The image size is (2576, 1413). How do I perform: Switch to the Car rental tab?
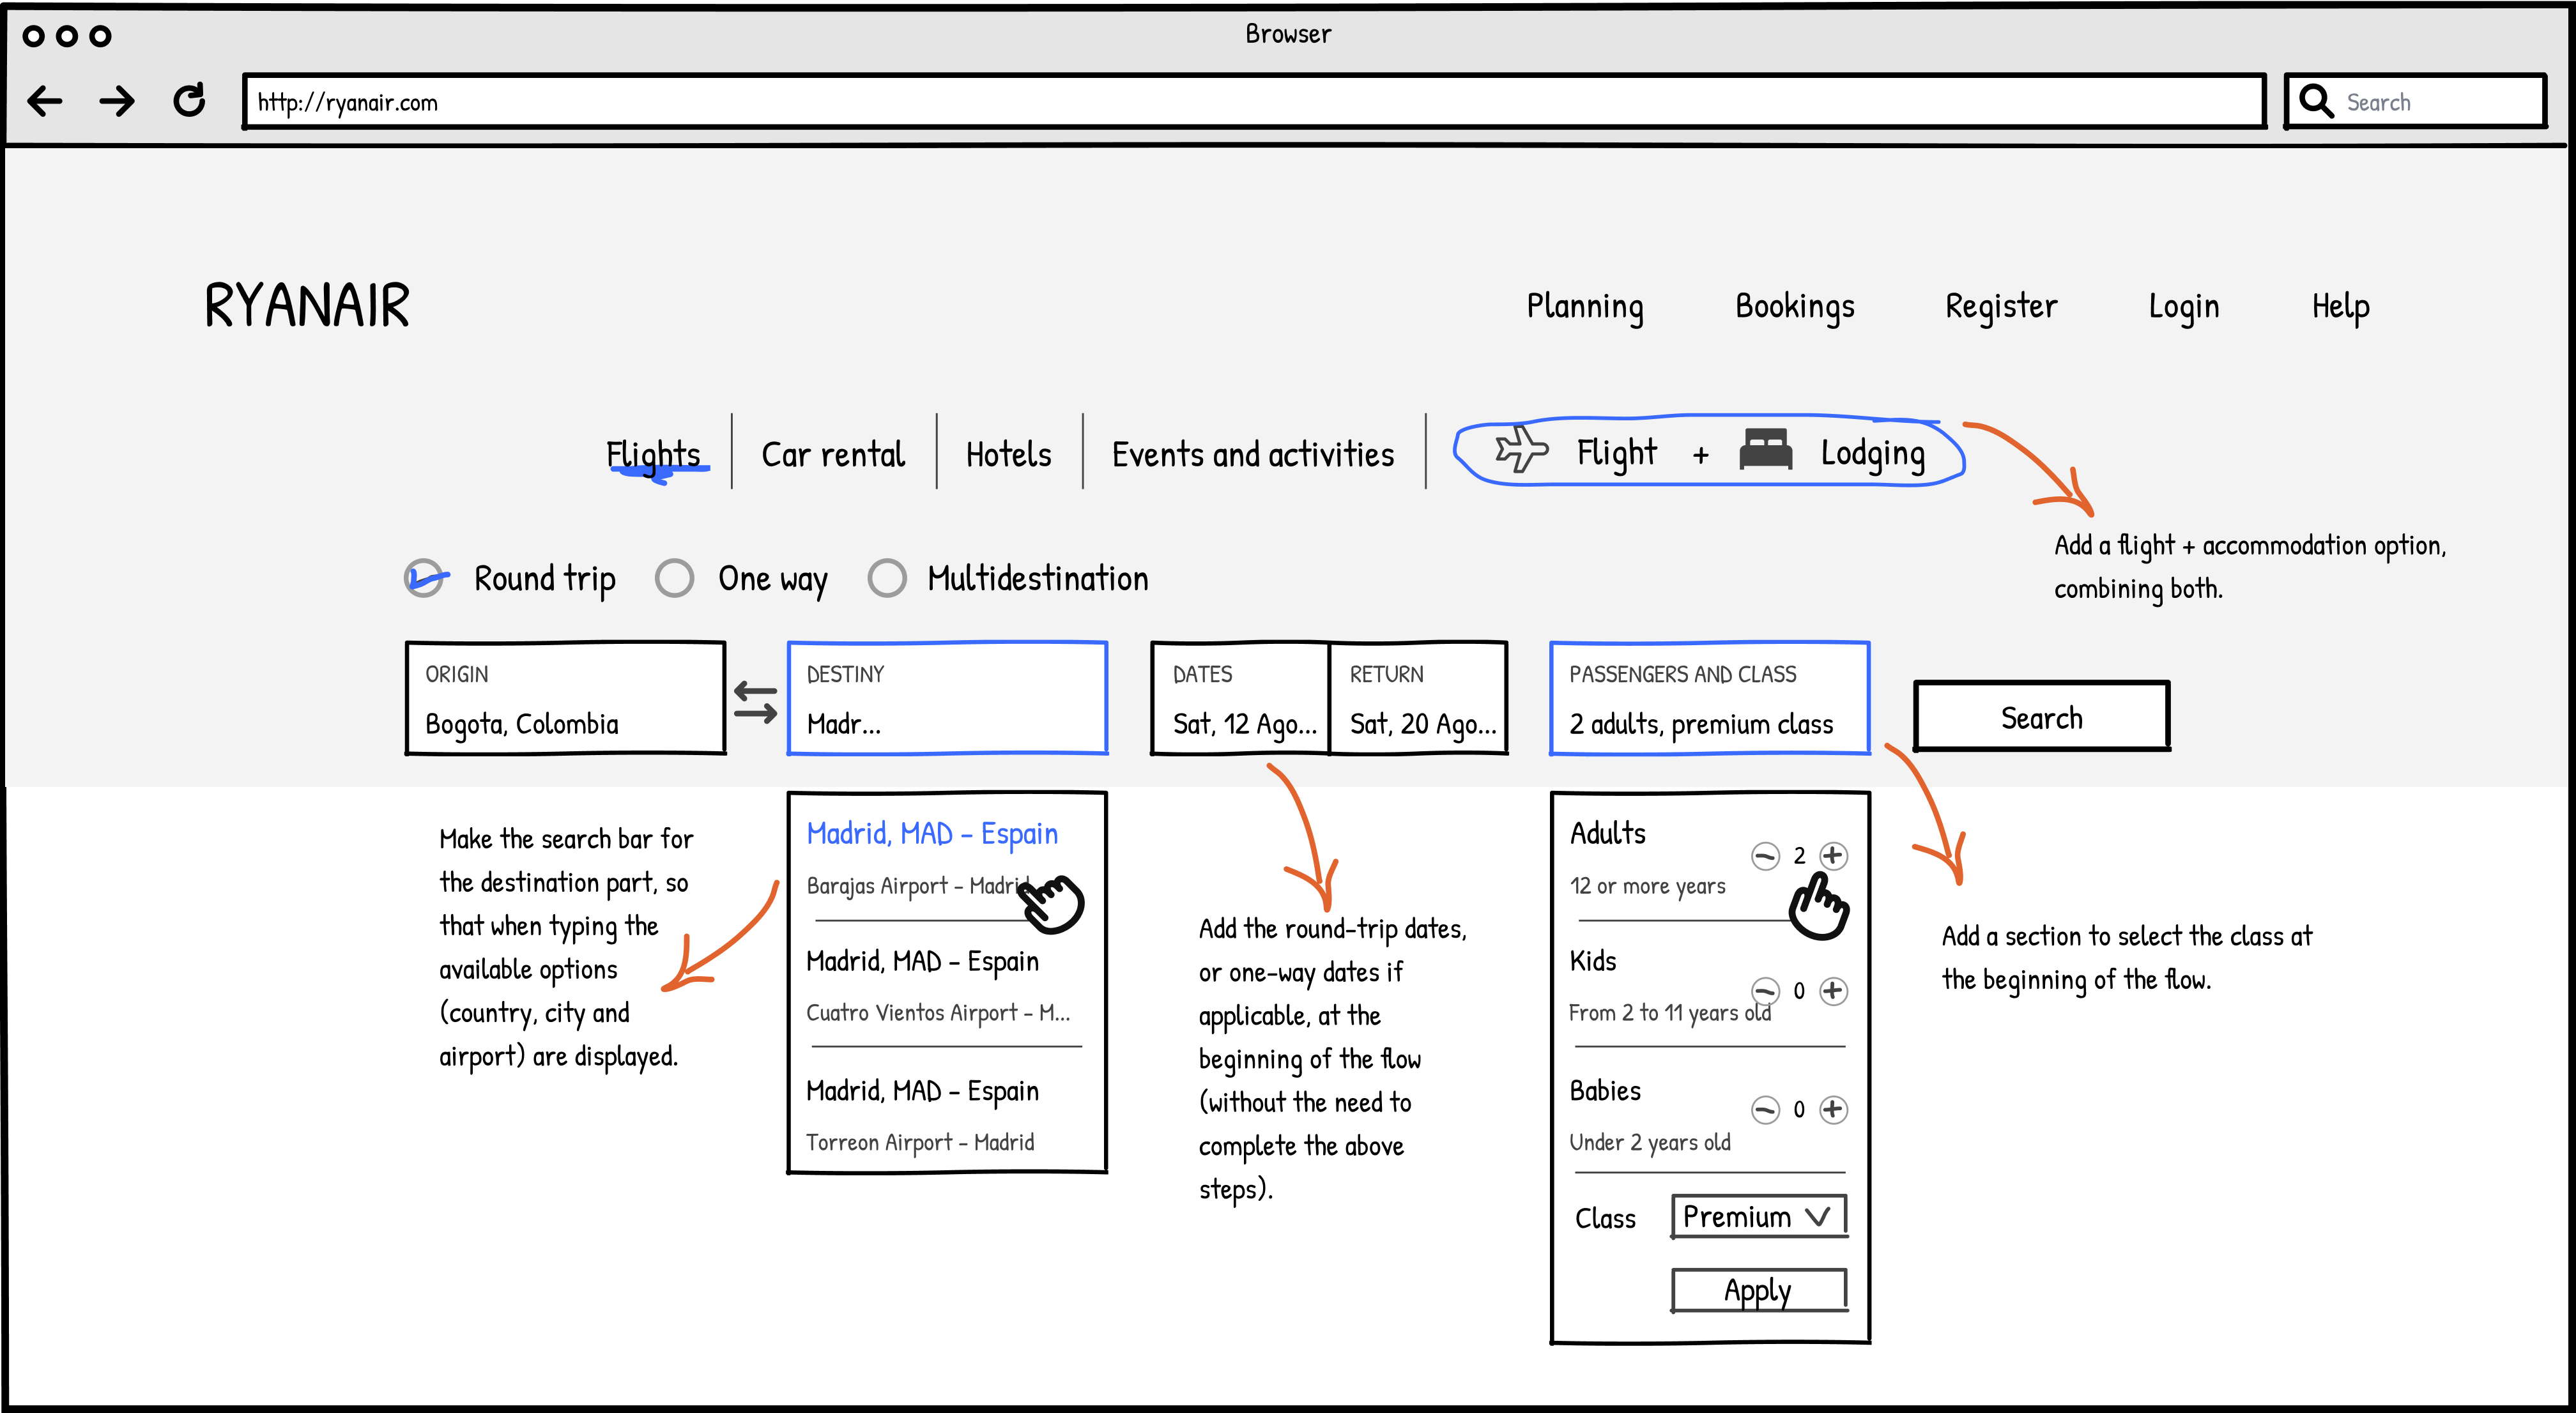833,455
